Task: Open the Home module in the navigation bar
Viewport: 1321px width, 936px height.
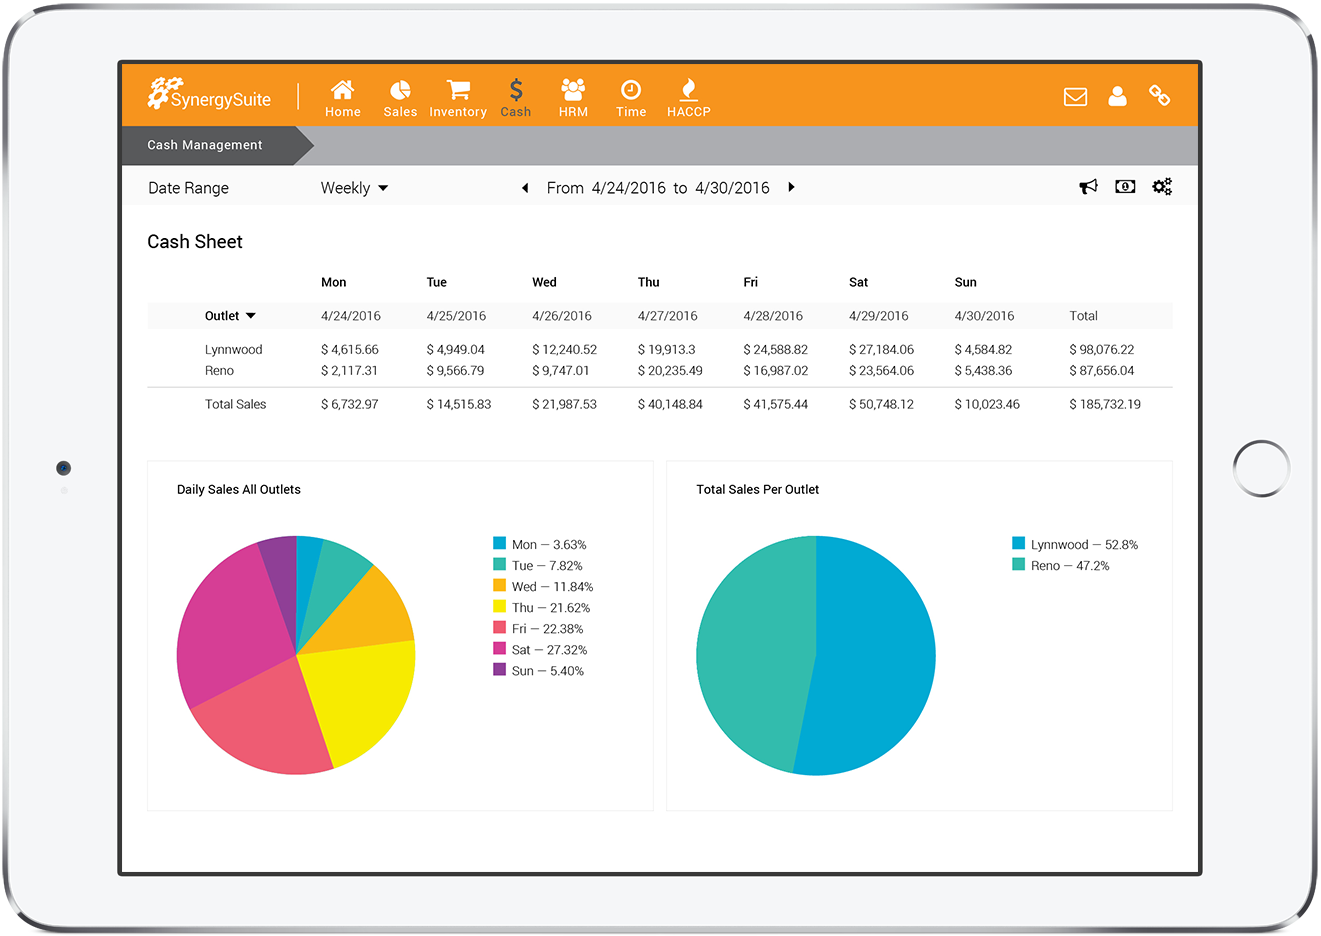Action: (343, 97)
